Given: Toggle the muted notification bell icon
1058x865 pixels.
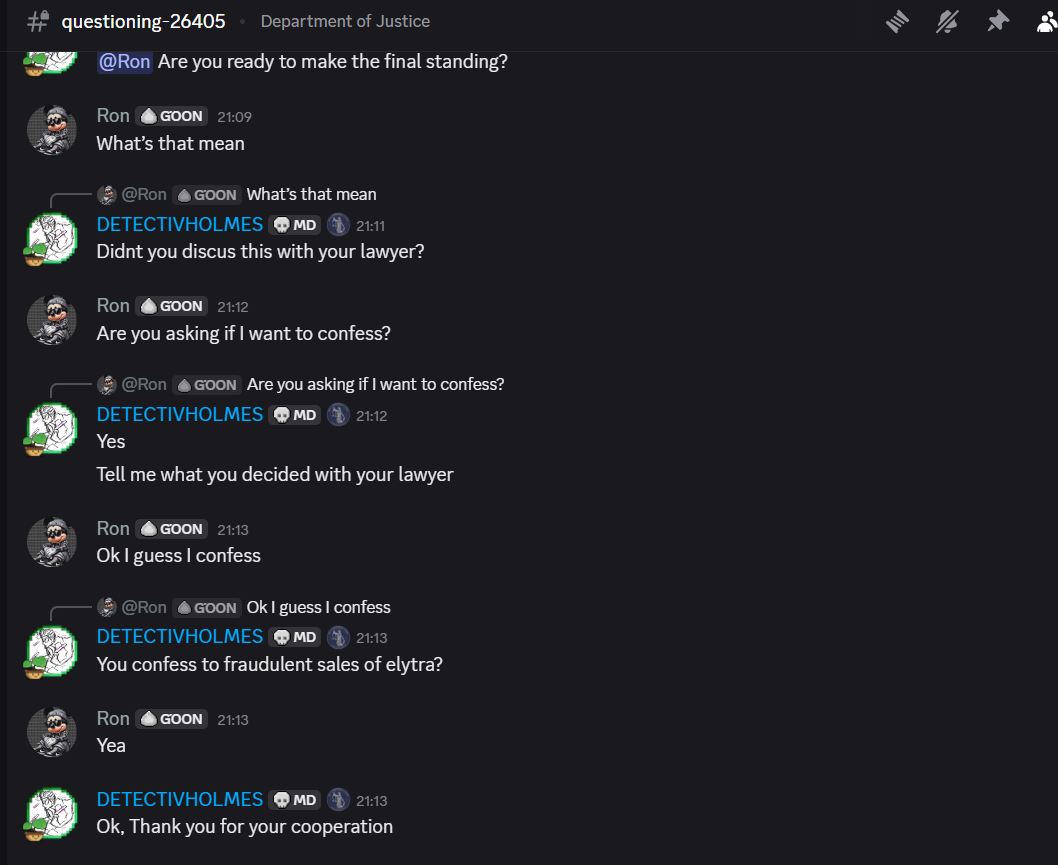Looking at the screenshot, I should (947, 21).
